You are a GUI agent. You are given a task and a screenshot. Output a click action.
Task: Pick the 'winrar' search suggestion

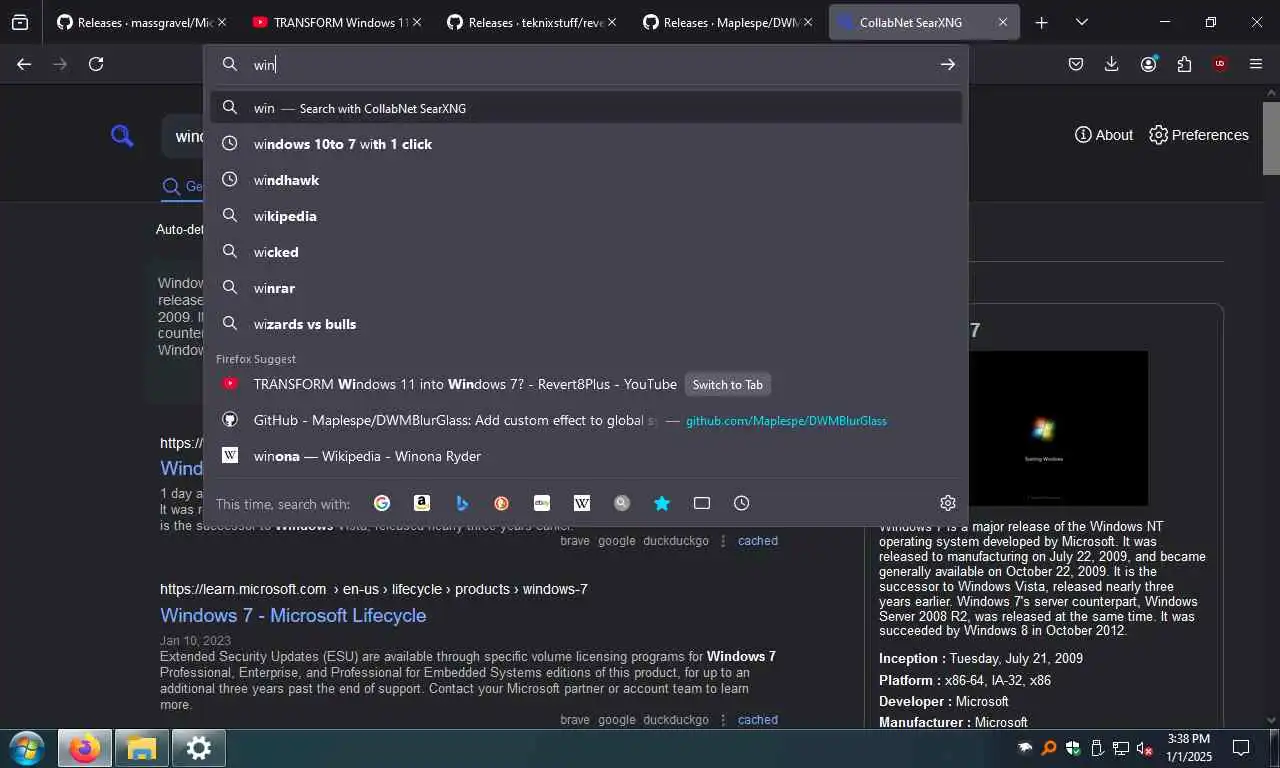point(586,288)
